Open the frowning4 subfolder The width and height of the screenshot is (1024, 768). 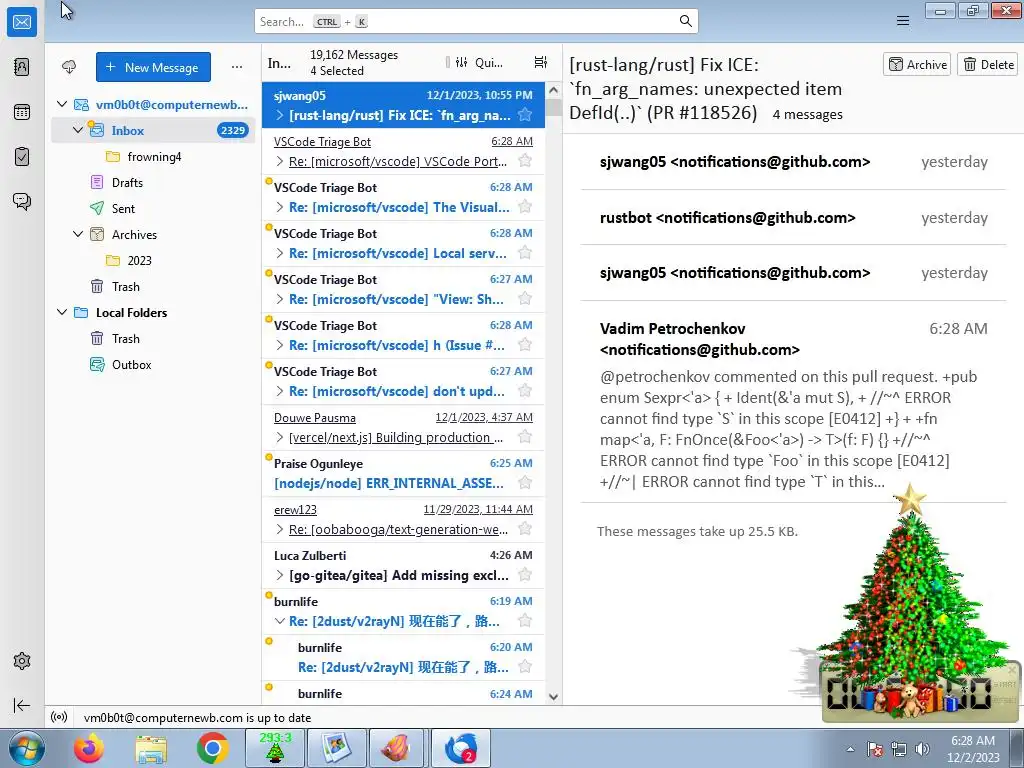(x=153, y=156)
